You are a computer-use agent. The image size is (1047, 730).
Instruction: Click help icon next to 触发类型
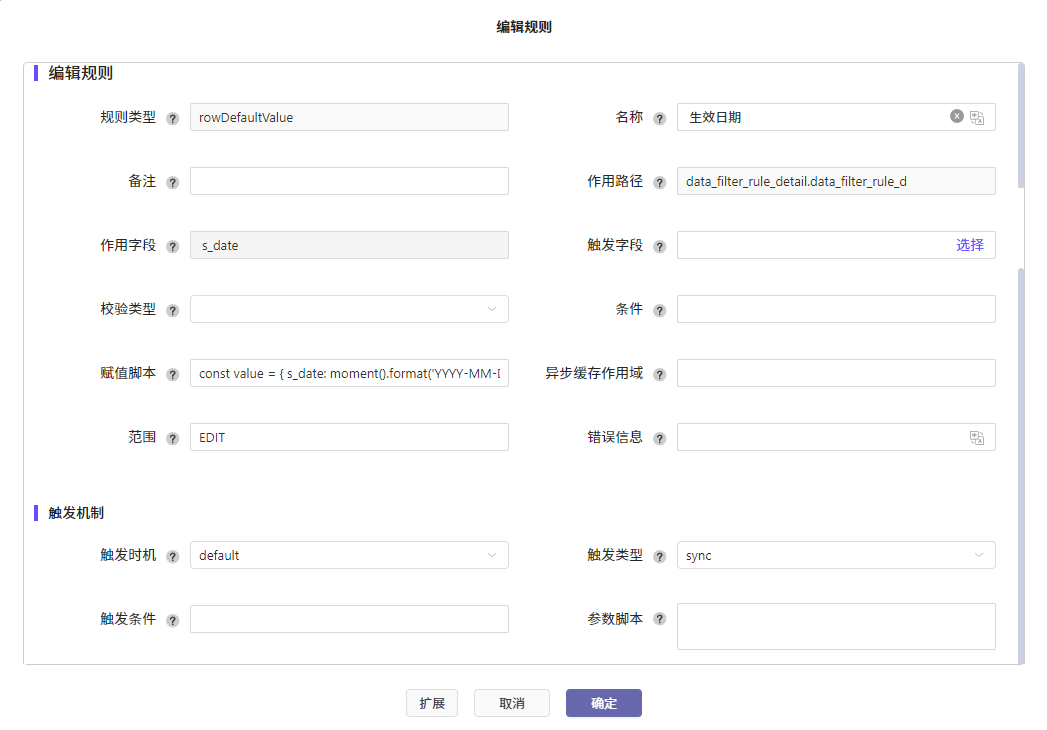click(x=659, y=556)
